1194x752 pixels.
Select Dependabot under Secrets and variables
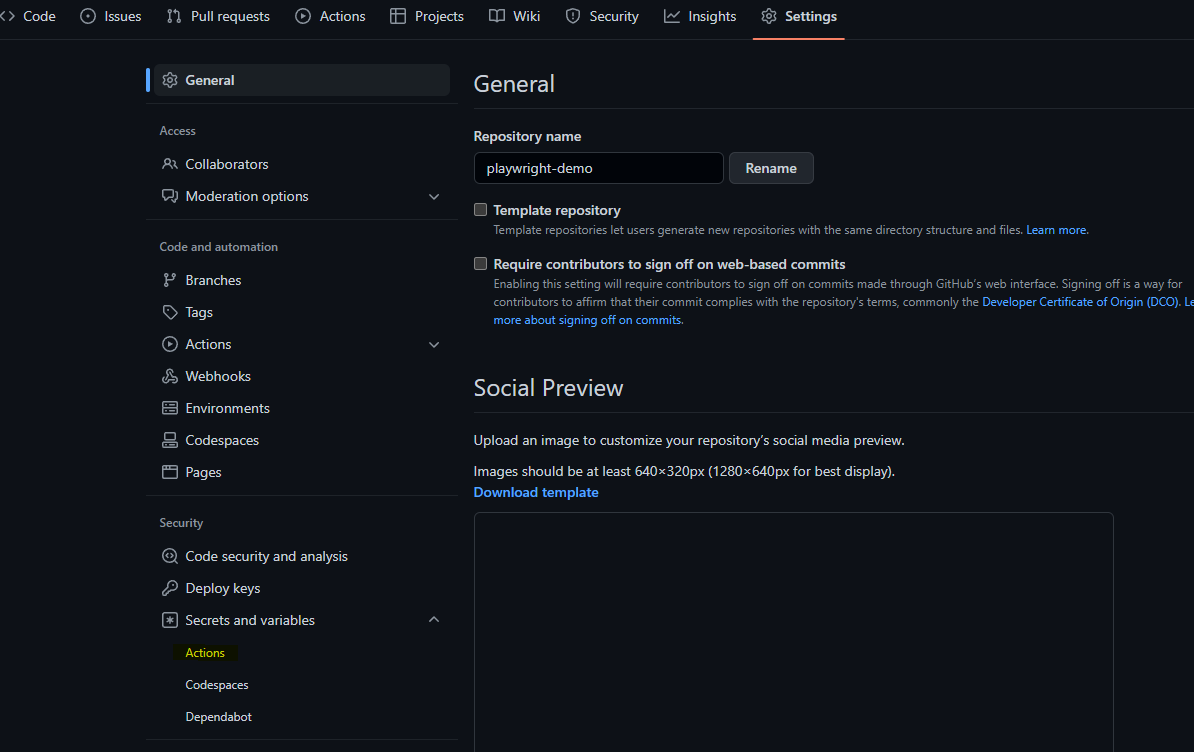pyautogui.click(x=219, y=716)
